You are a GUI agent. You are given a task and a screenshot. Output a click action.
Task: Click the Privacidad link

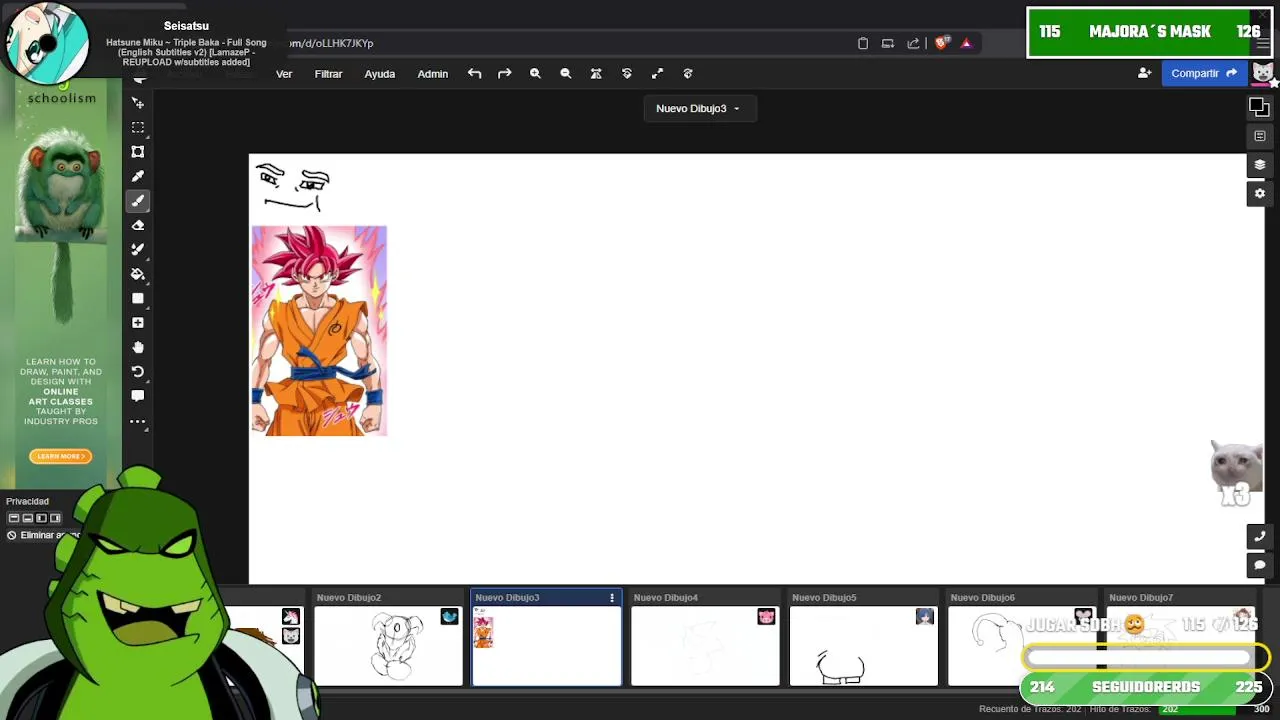pyautogui.click(x=27, y=501)
